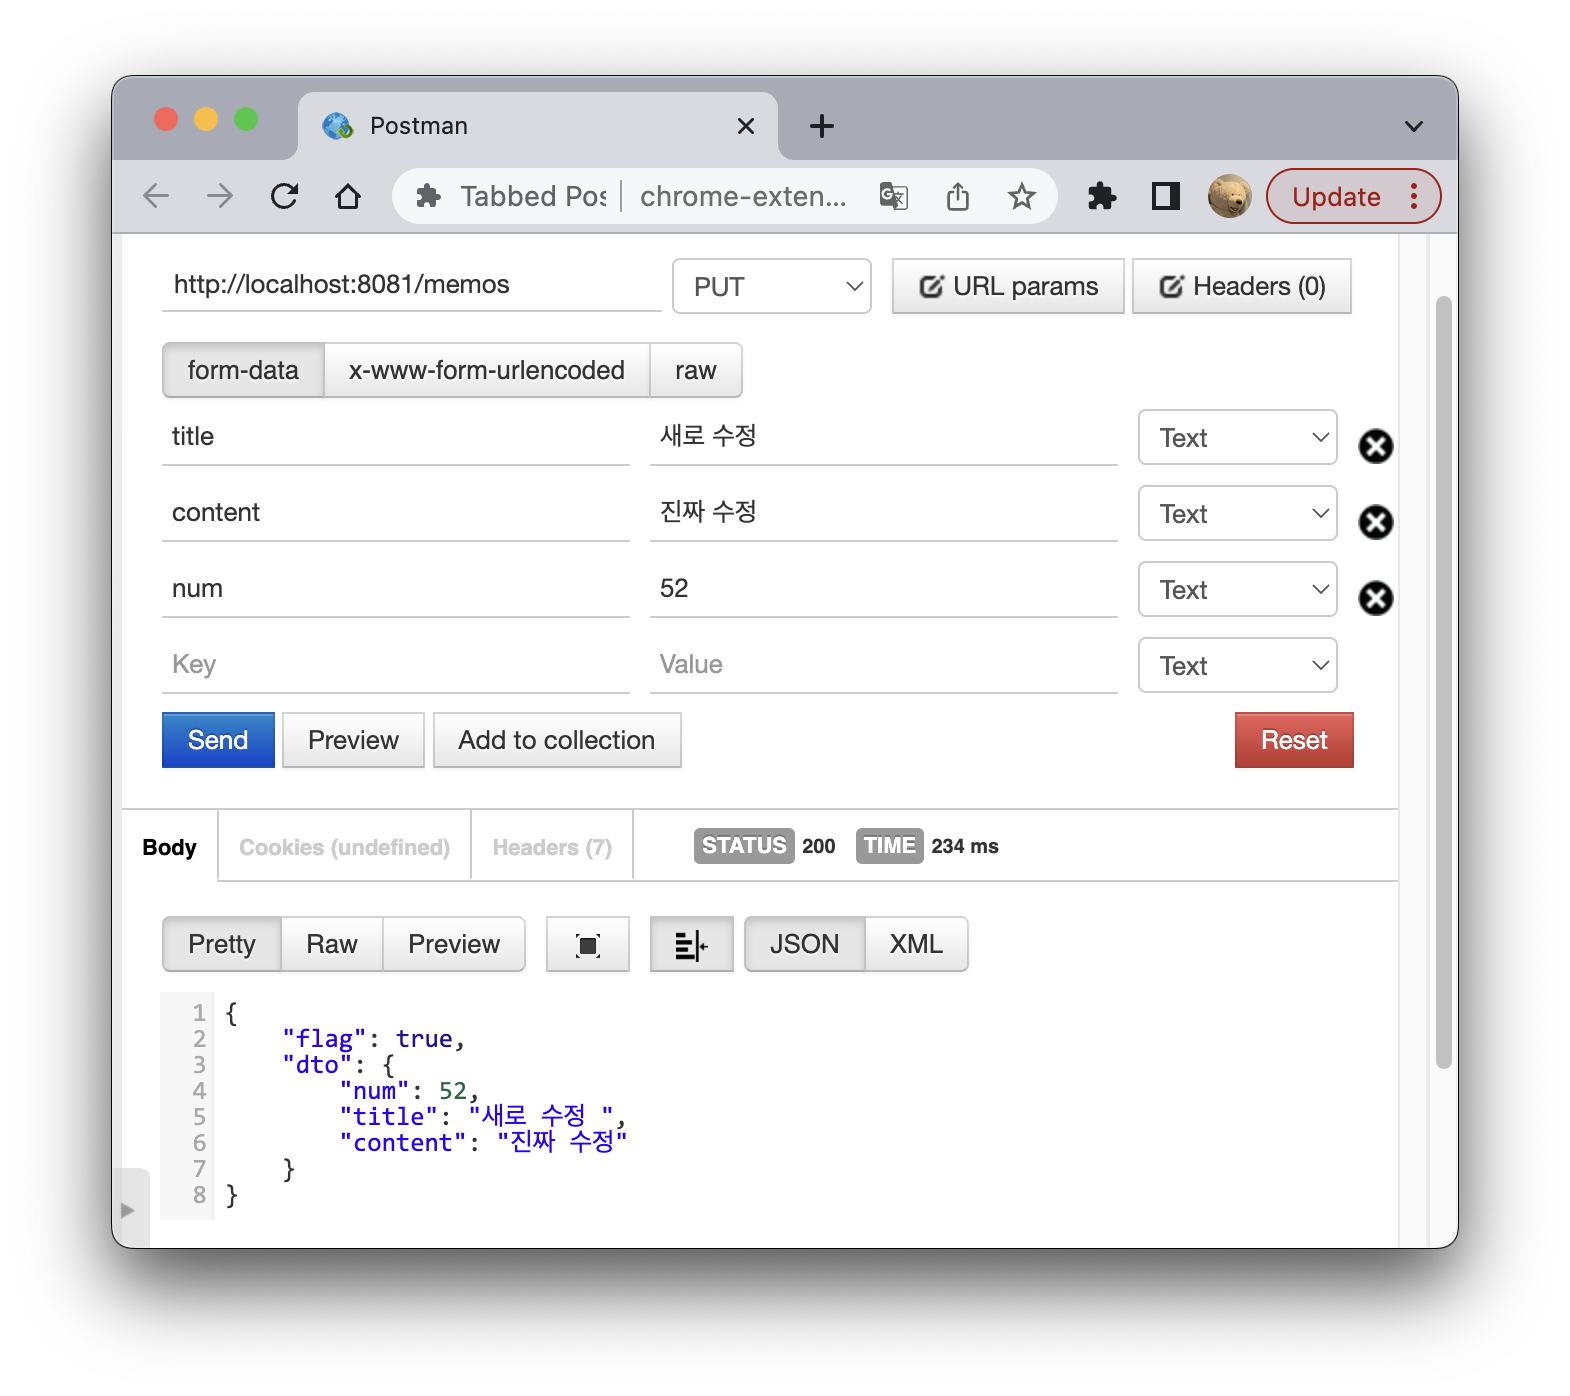Bookmark the page with star icon
Viewport: 1570px width, 1396px height.
tap(1021, 196)
